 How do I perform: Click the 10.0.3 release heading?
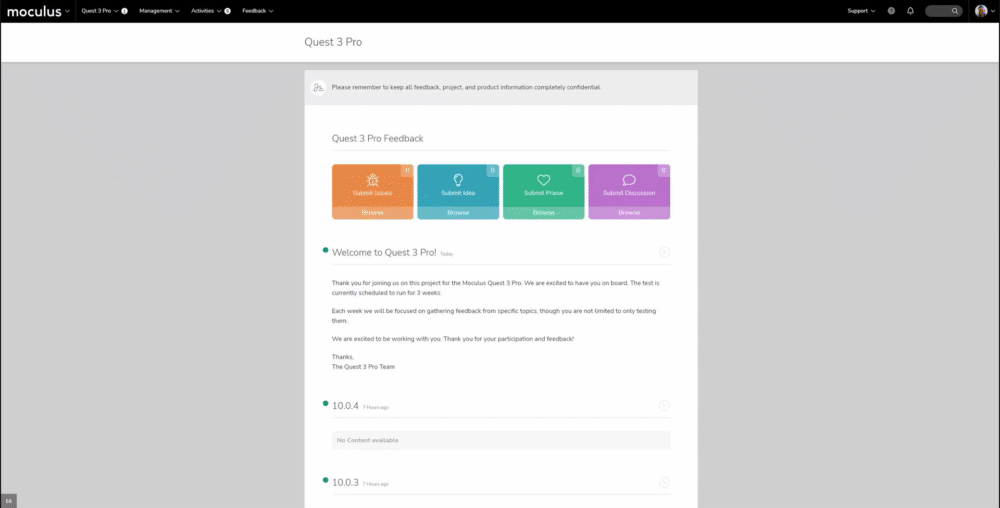345,483
